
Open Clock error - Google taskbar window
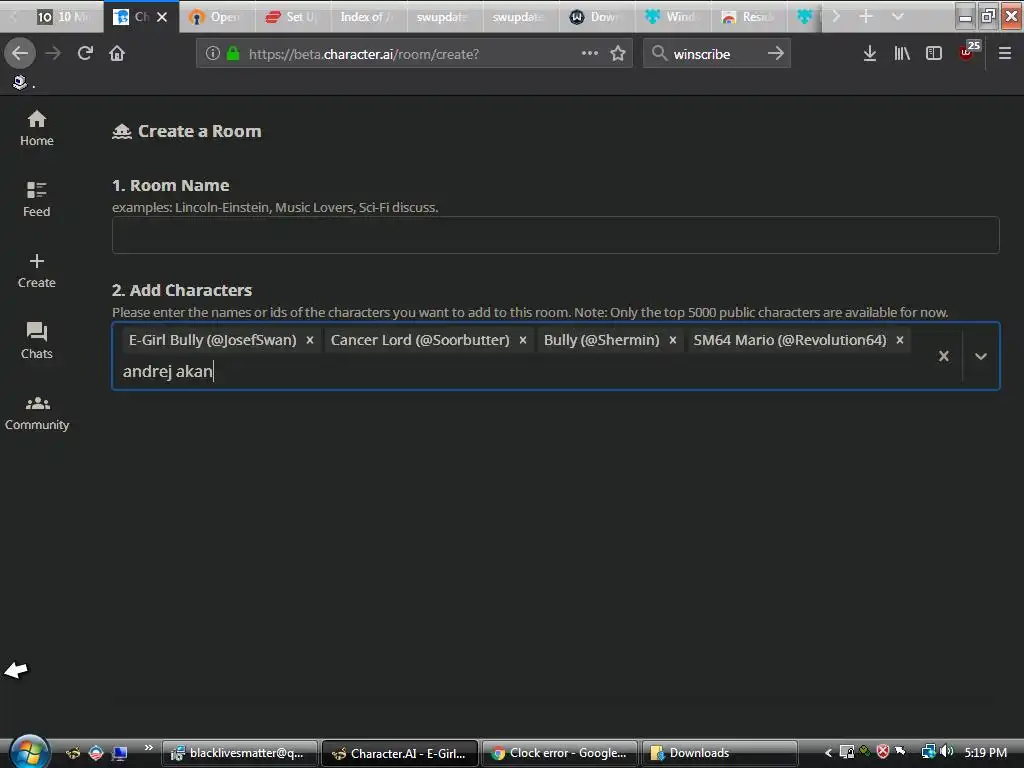pyautogui.click(x=559, y=753)
